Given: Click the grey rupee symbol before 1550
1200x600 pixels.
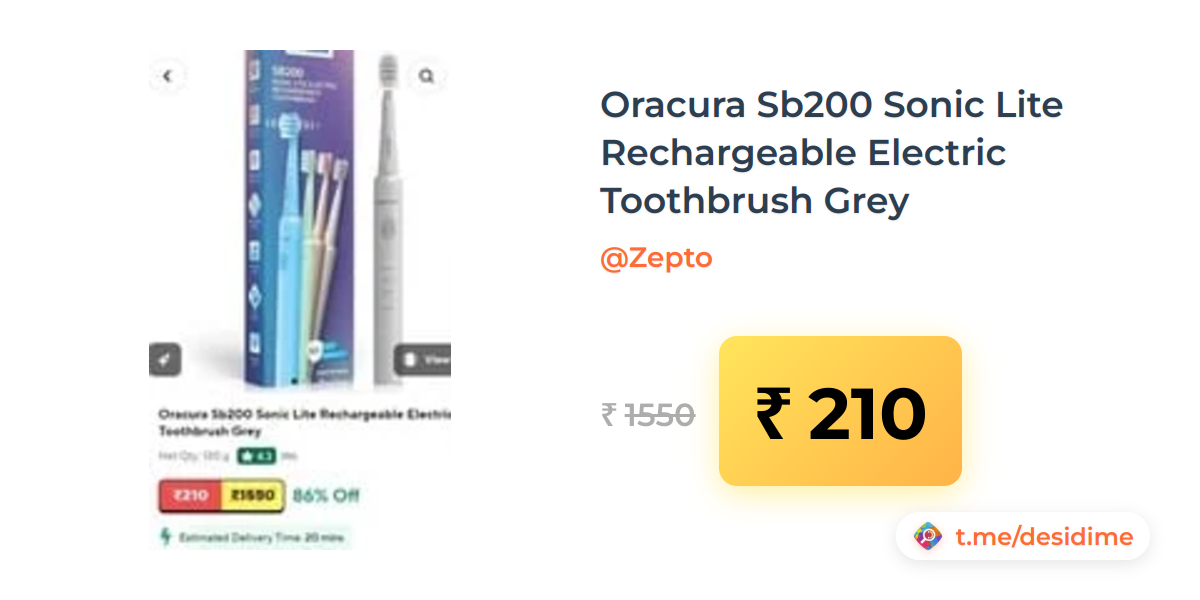Looking at the screenshot, I should pos(608,414).
